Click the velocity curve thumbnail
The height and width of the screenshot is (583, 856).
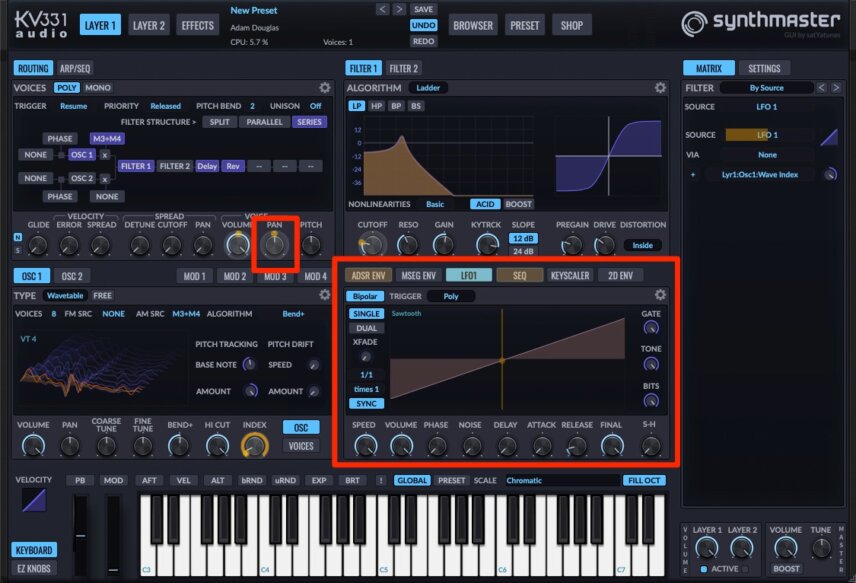pos(34,500)
